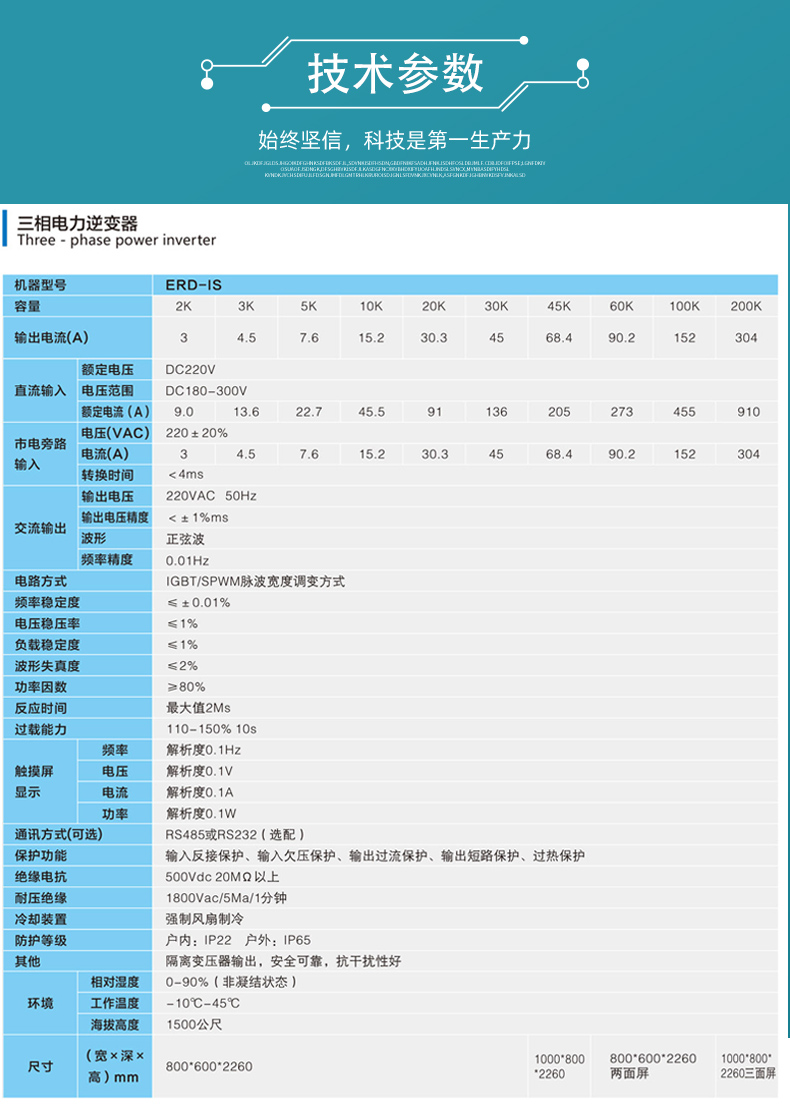Select the 户内: IP22 户外: IP65 value
The image size is (790, 1107).
238,940
